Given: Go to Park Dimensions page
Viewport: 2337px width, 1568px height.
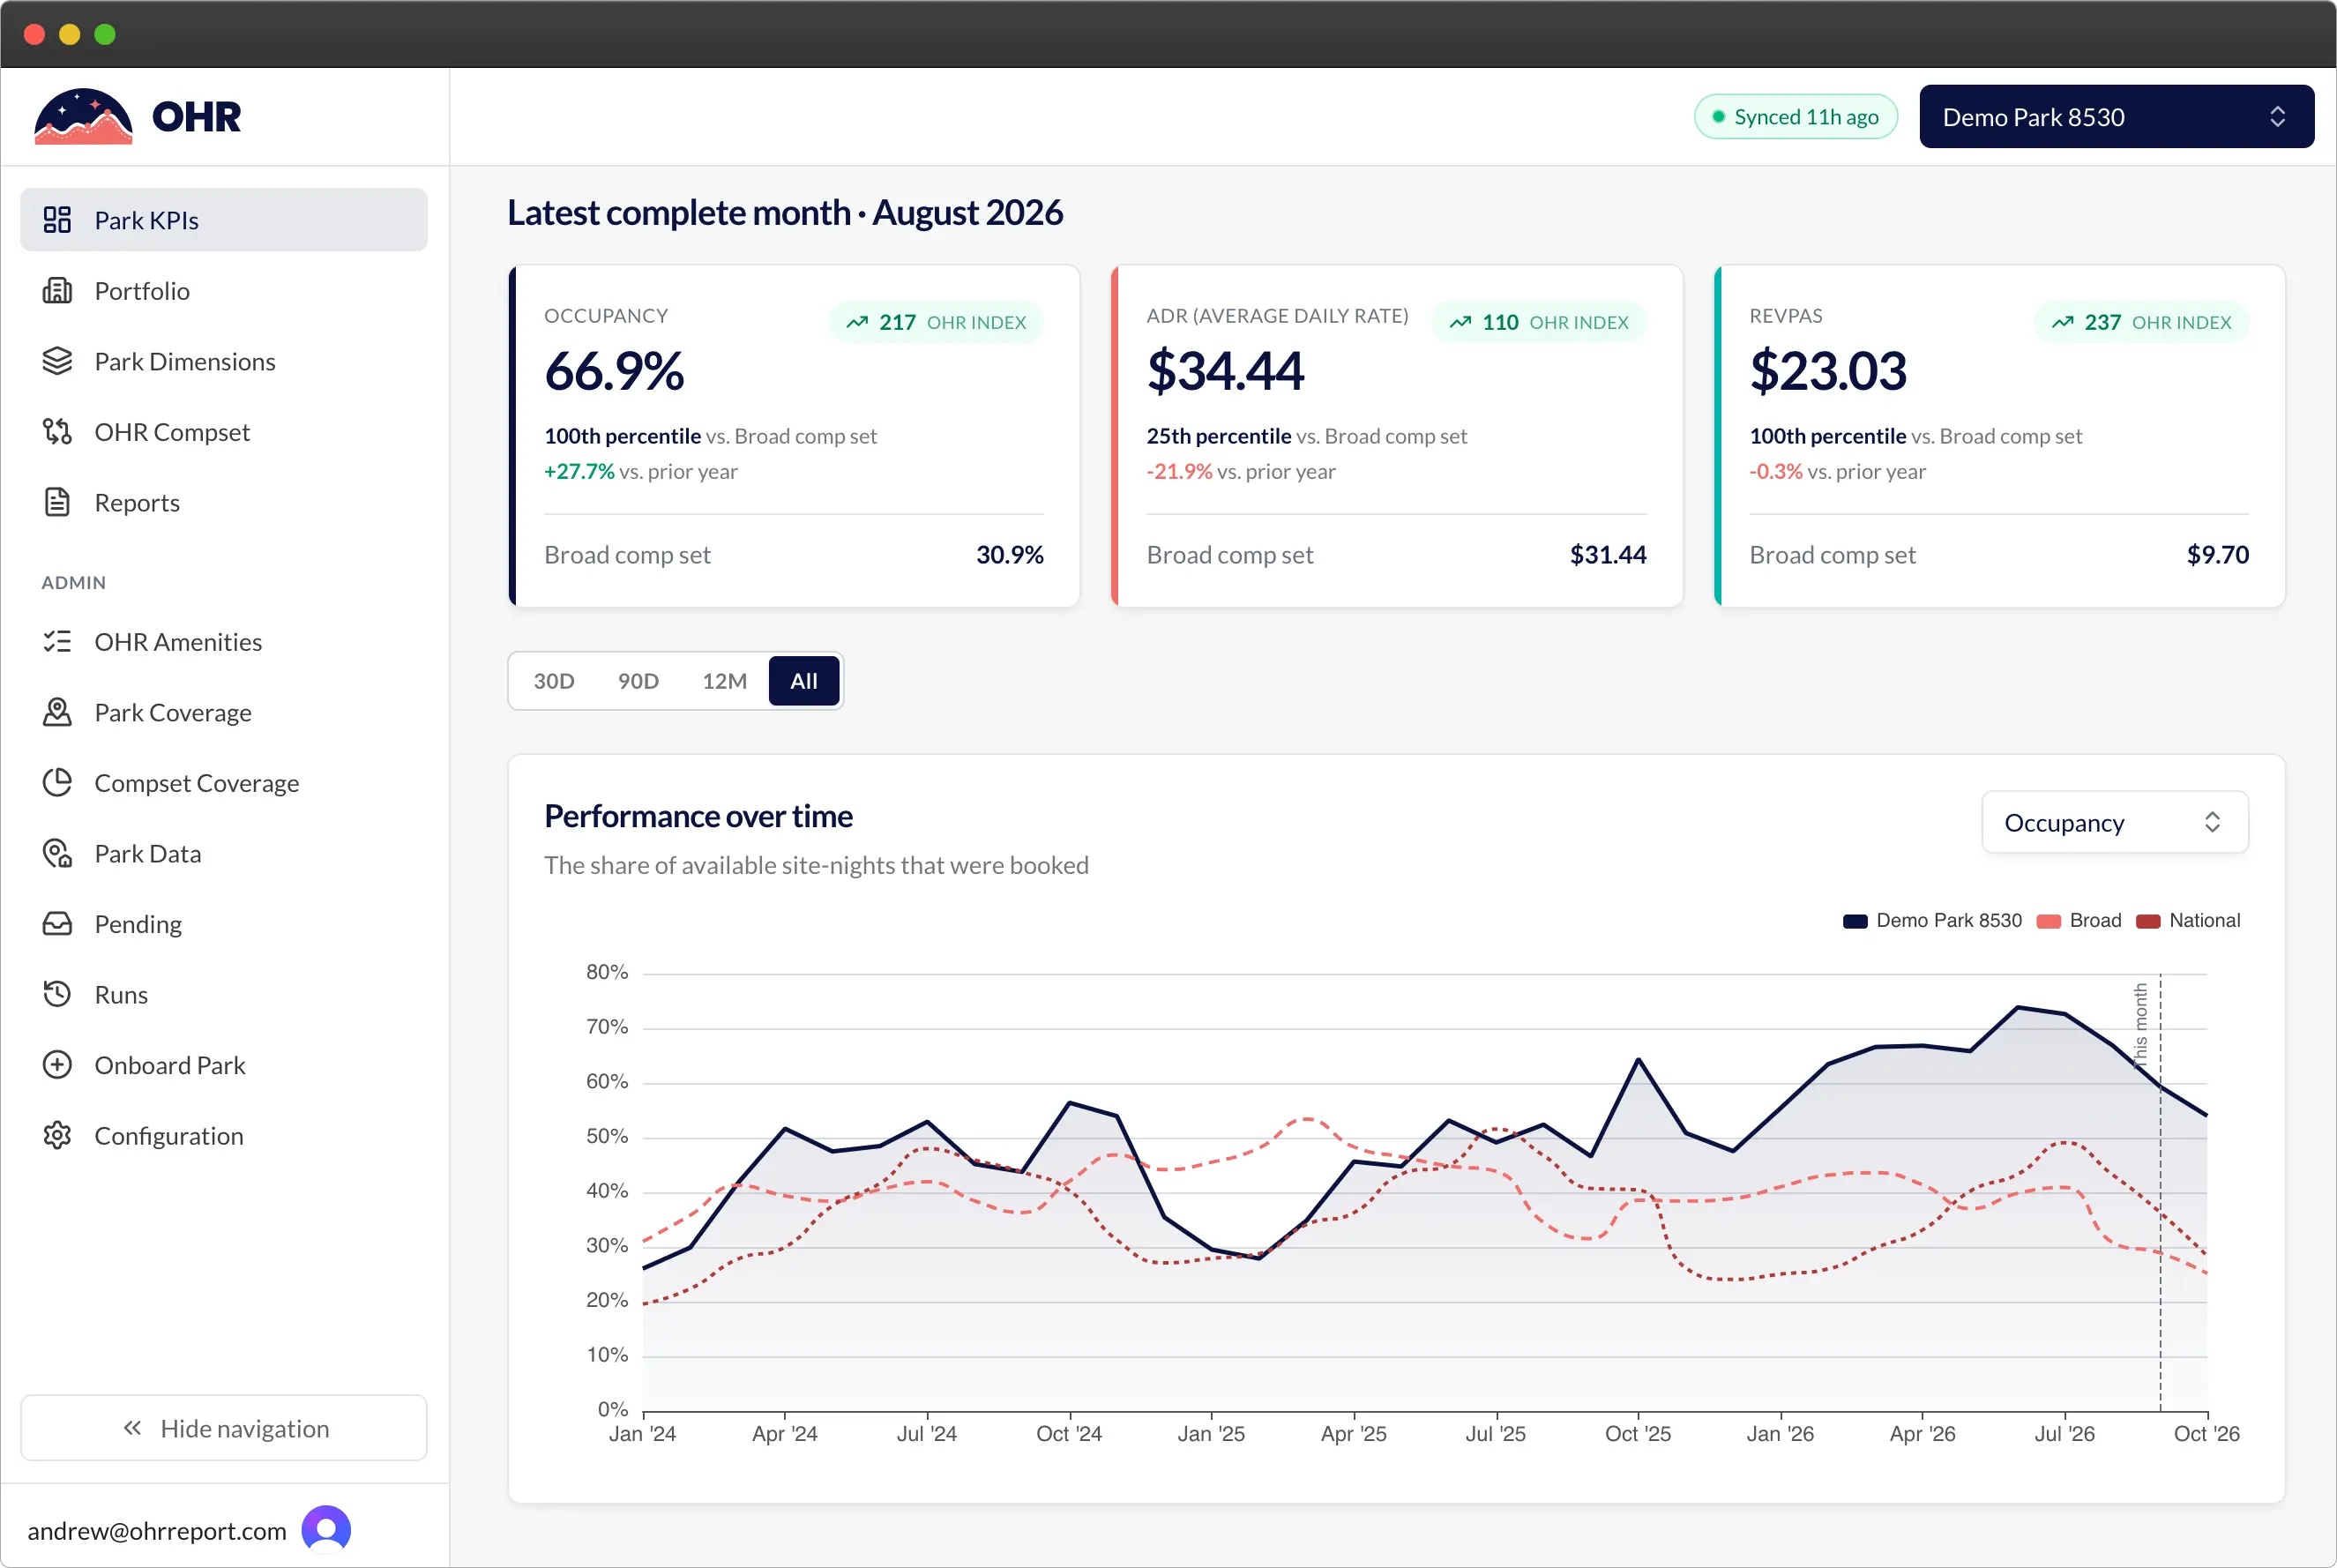Looking at the screenshot, I should 224,361.
